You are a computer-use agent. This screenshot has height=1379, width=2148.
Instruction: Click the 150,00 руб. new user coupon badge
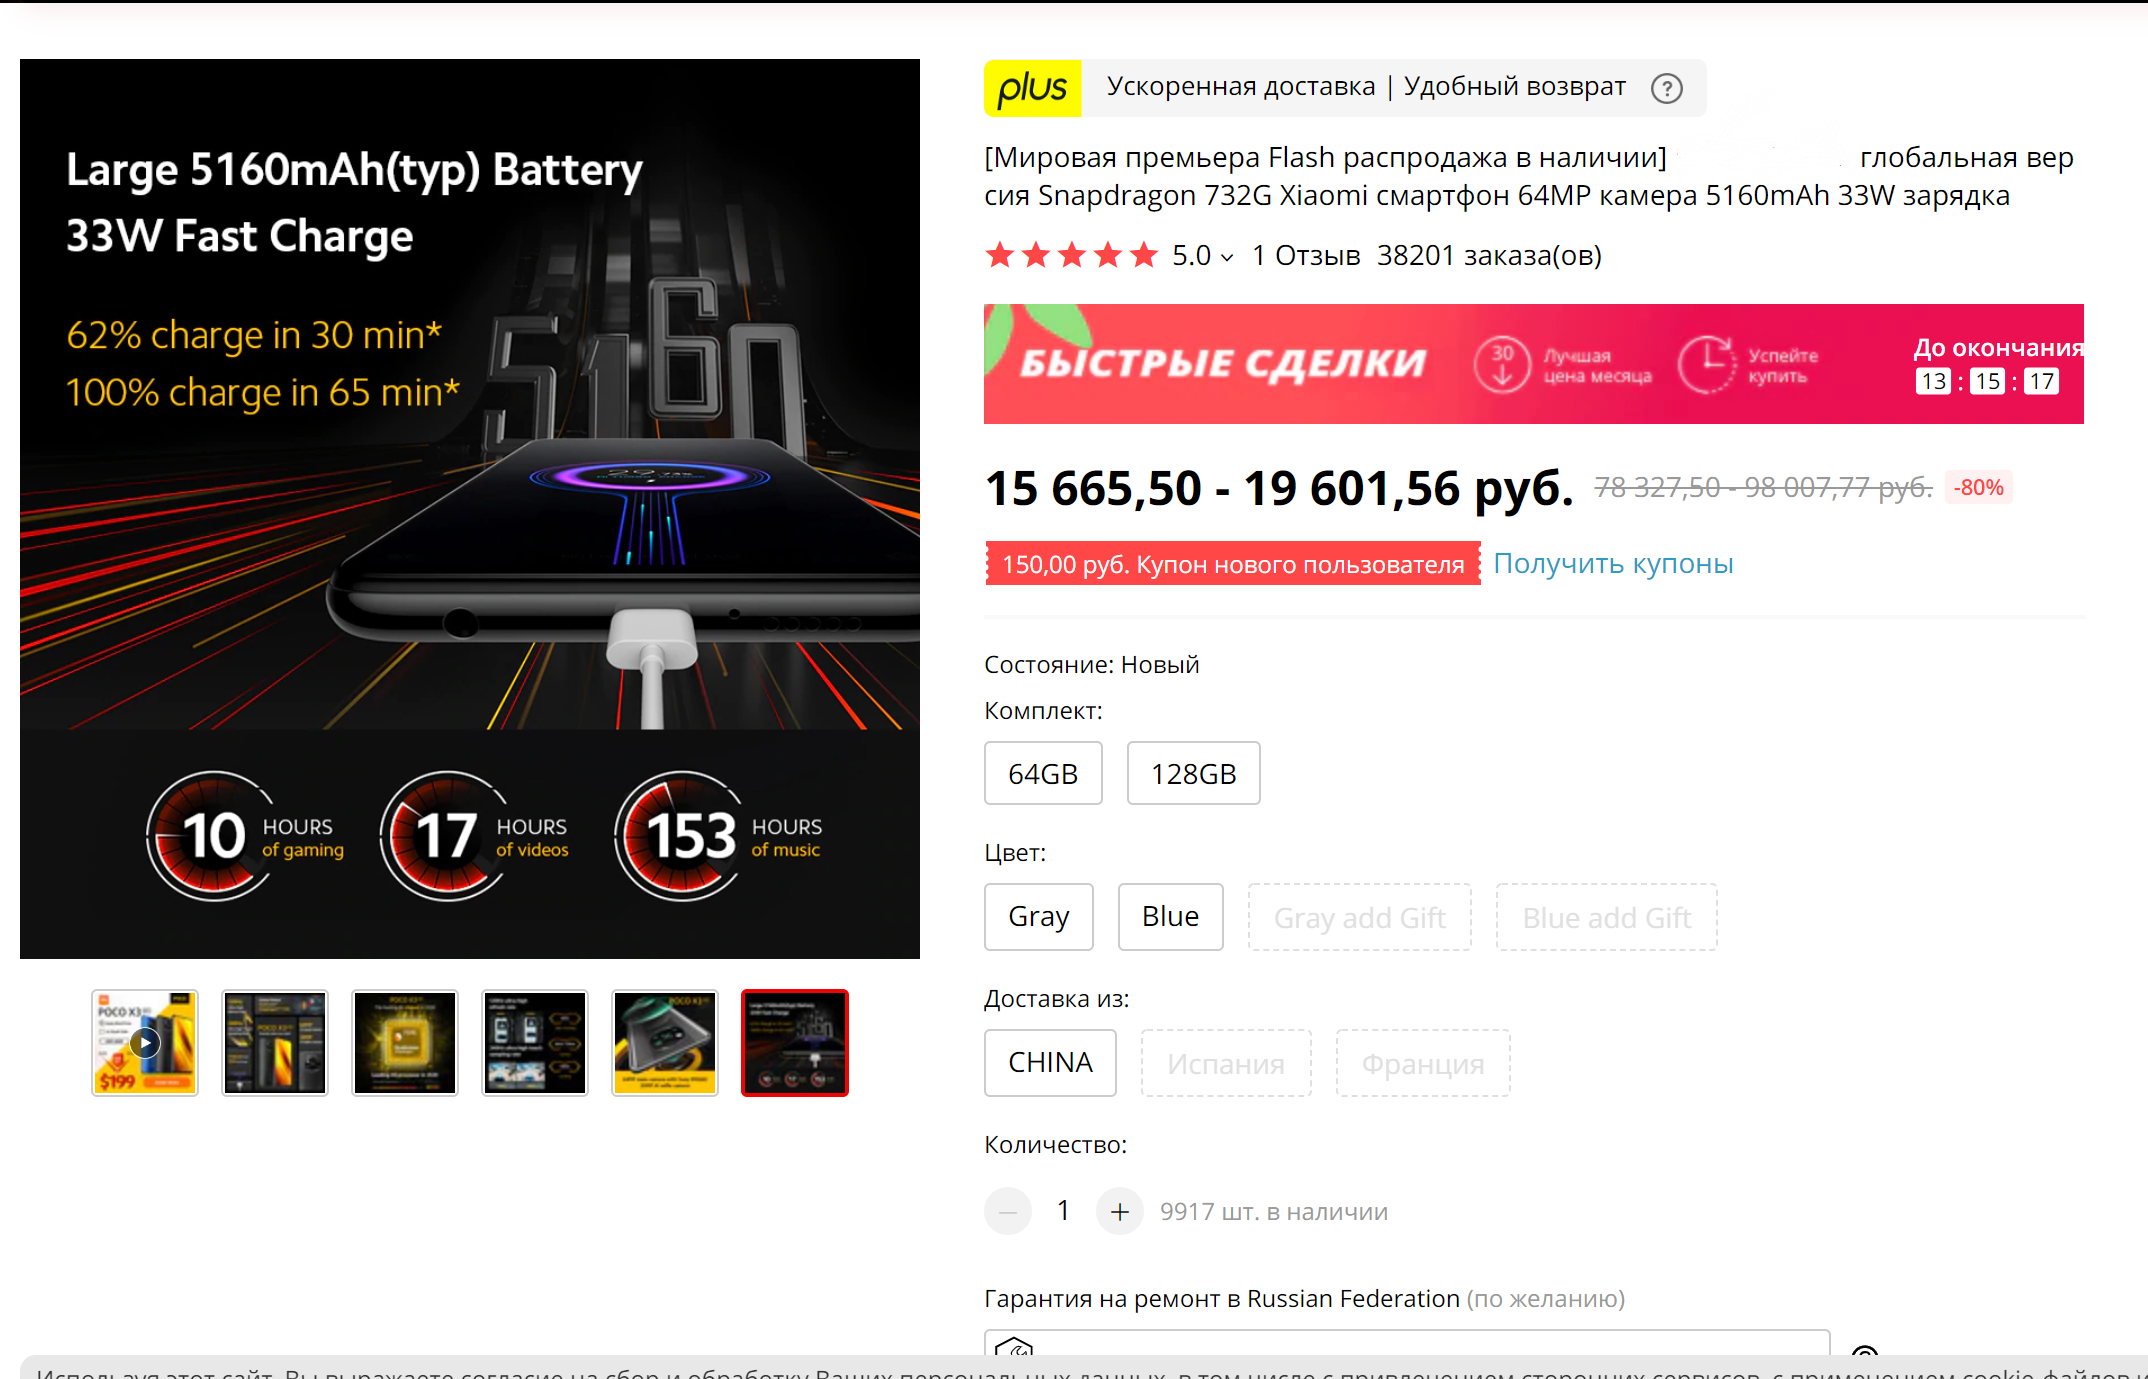tap(1232, 564)
